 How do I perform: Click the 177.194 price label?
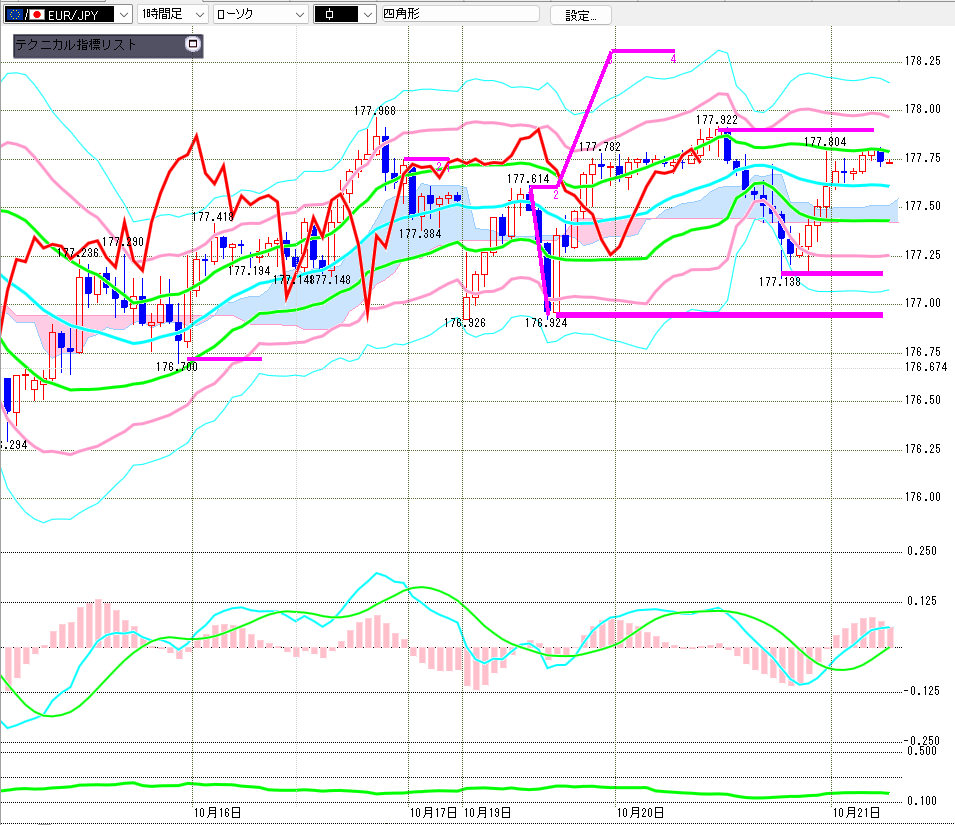pos(249,270)
